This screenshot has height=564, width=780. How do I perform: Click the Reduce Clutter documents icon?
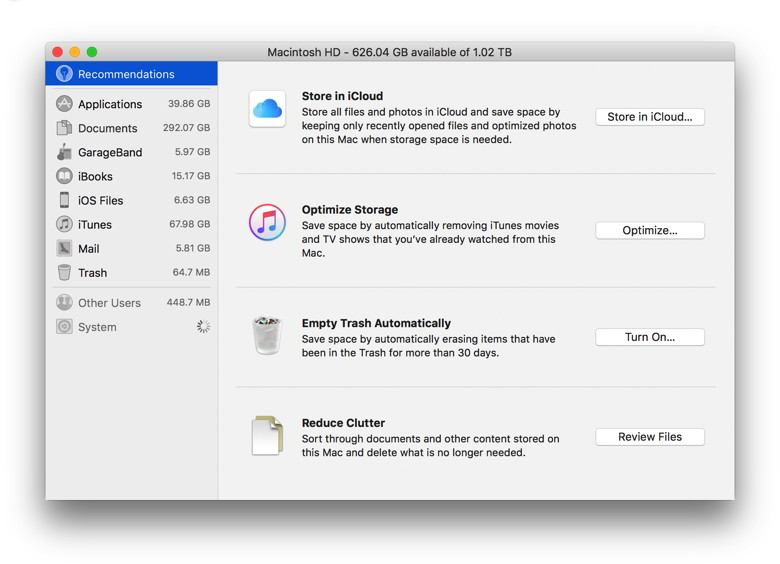tap(267, 436)
